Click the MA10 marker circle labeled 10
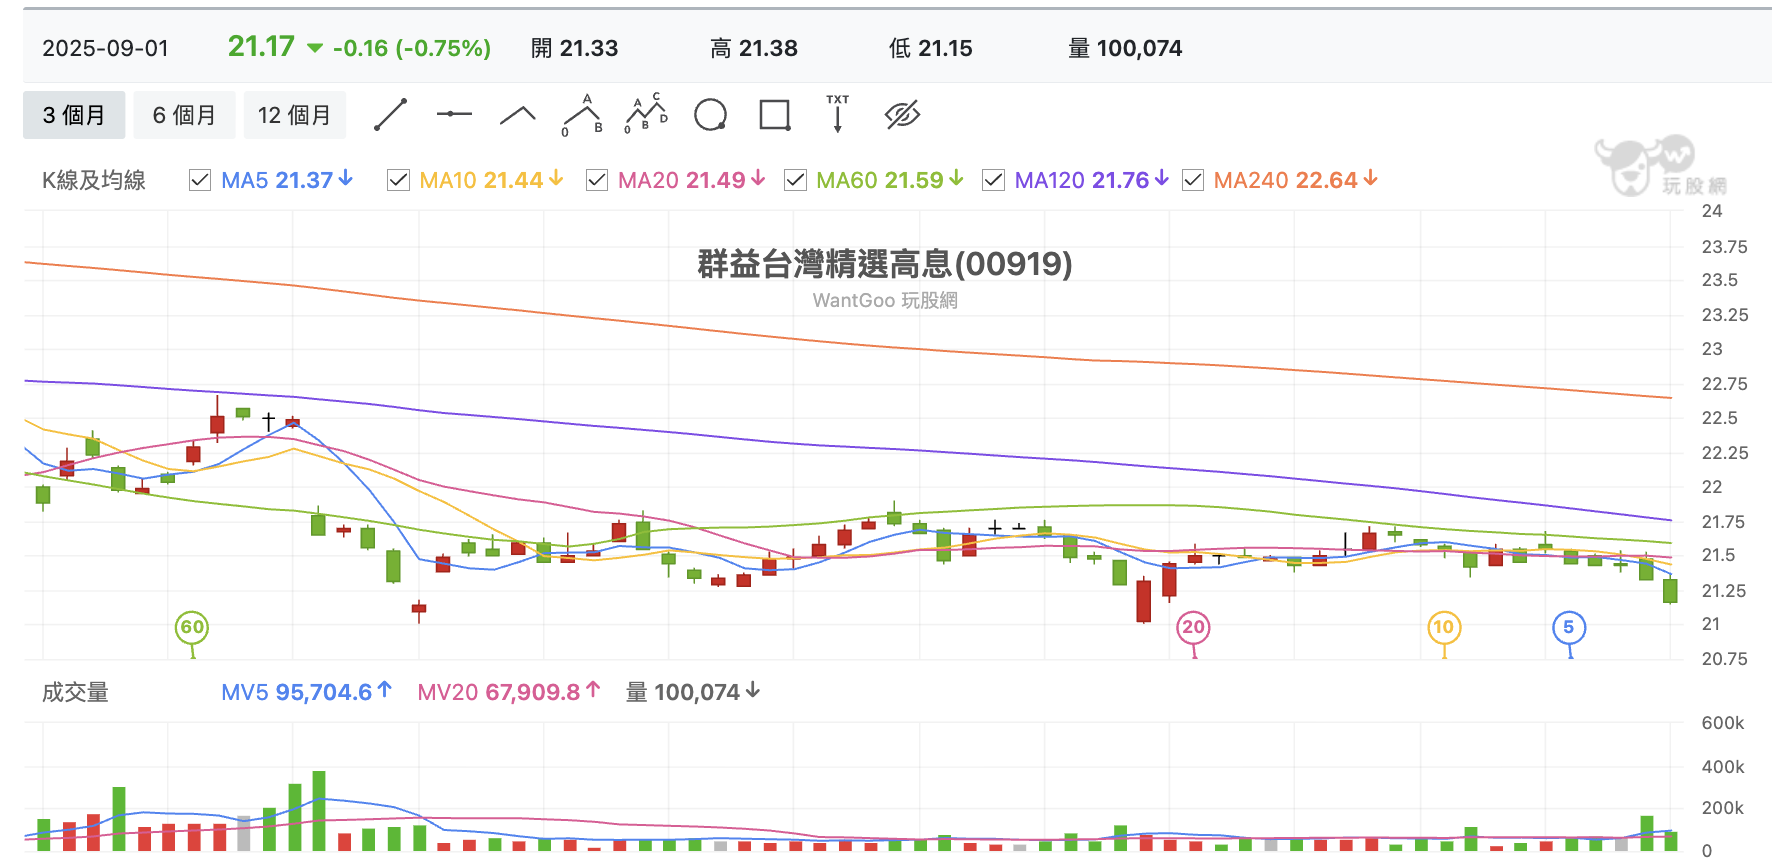This screenshot has height=868, width=1772. click(1444, 628)
